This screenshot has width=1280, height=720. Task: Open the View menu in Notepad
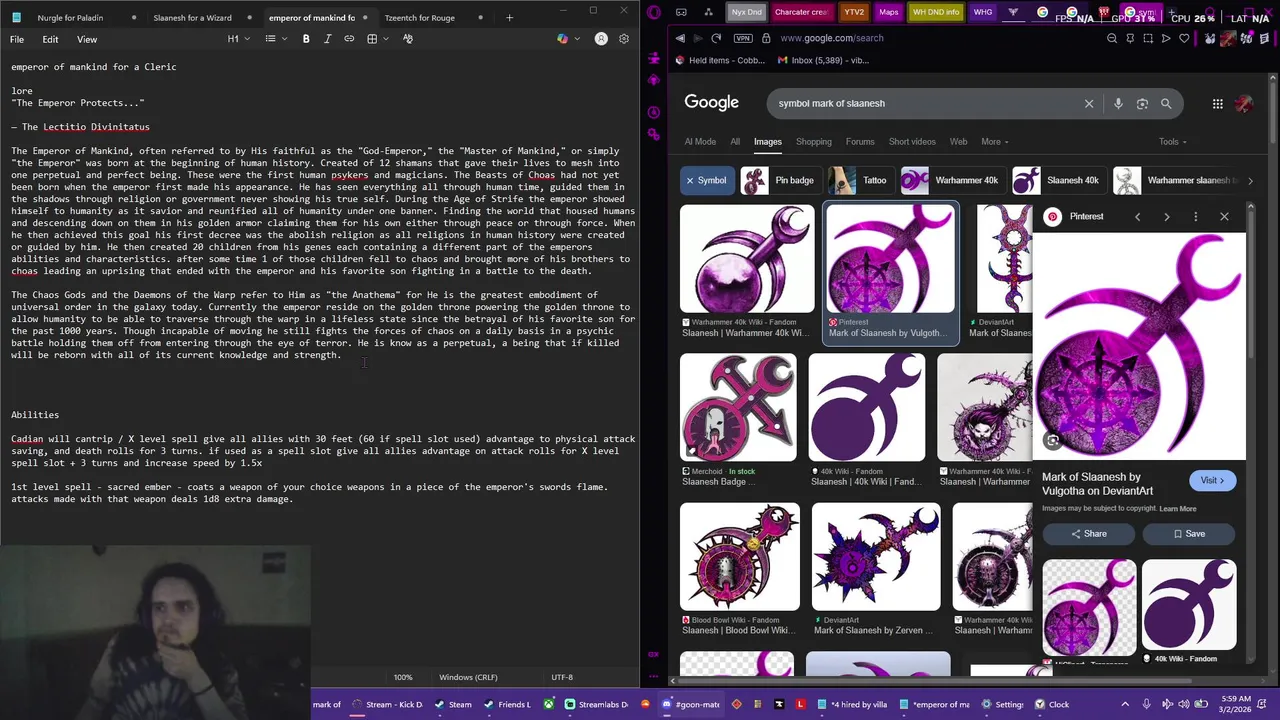87,39
